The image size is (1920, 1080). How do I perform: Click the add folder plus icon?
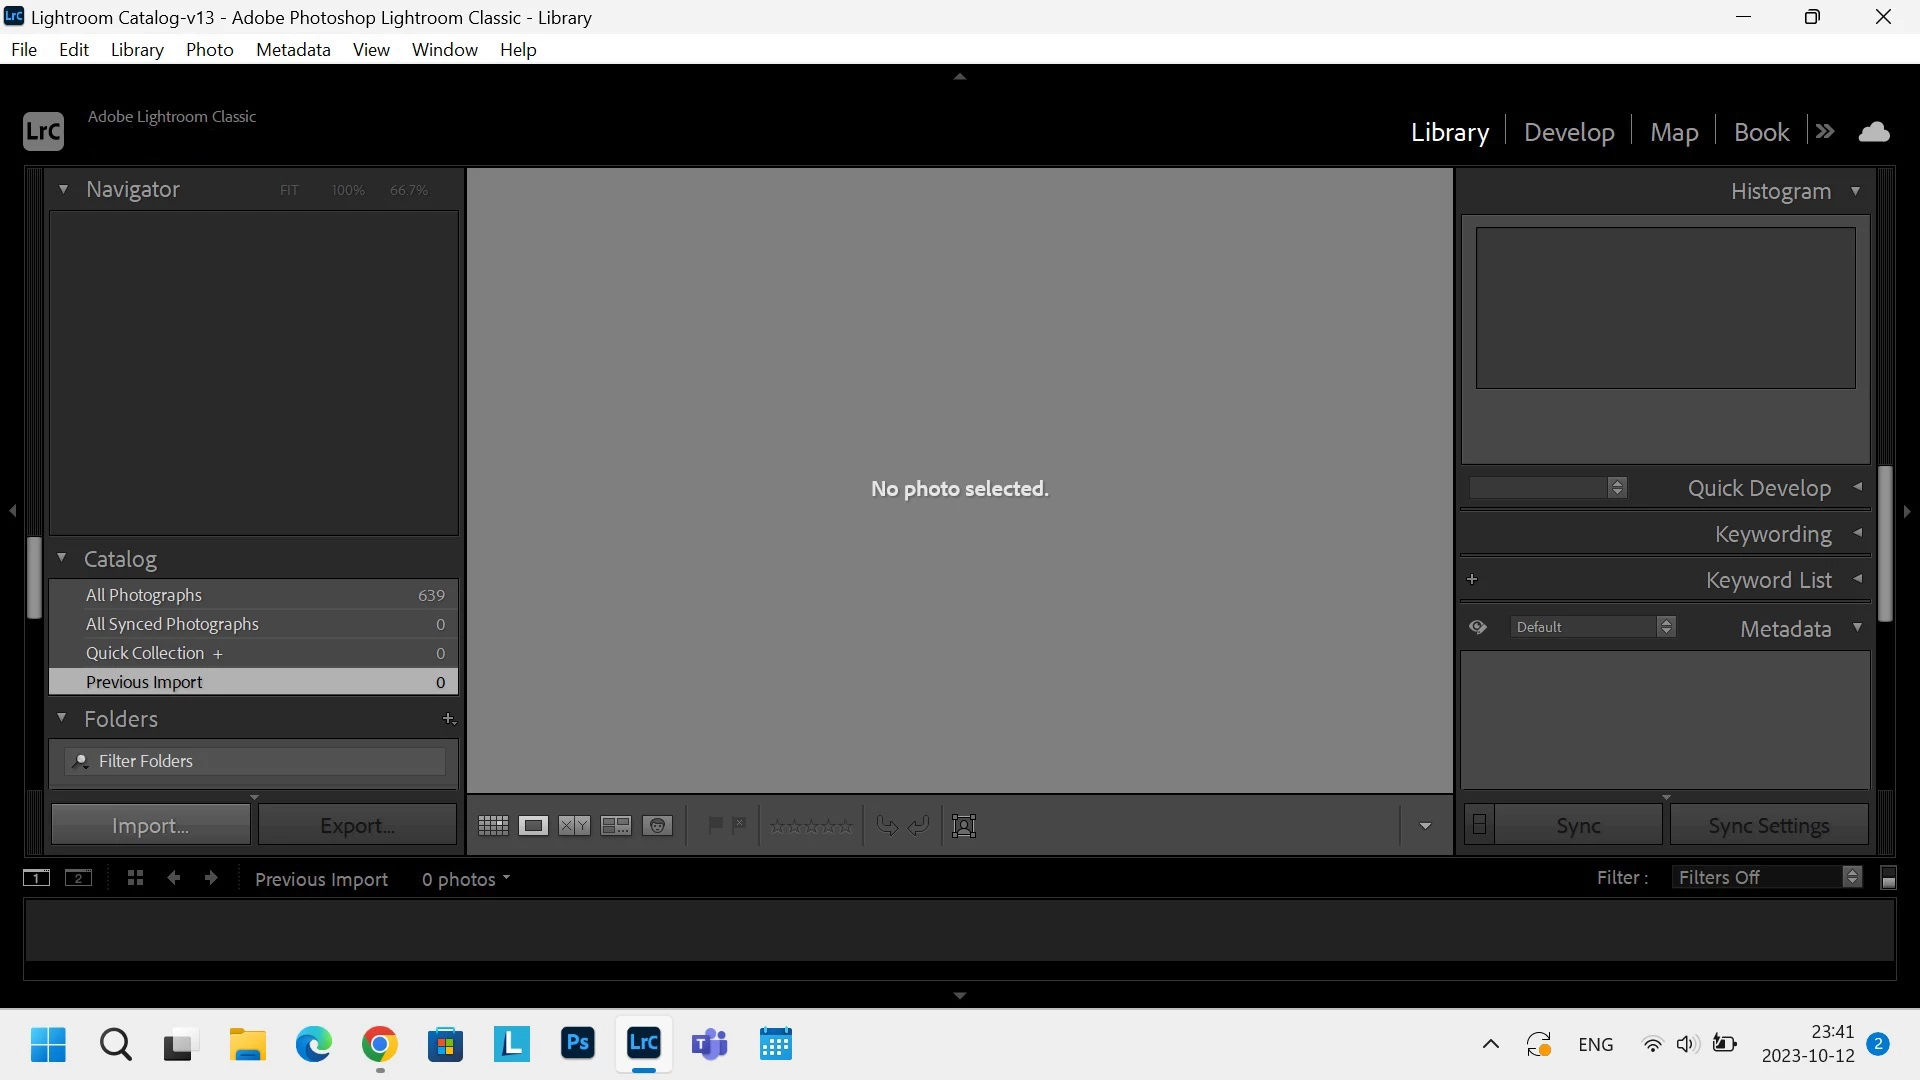448,719
